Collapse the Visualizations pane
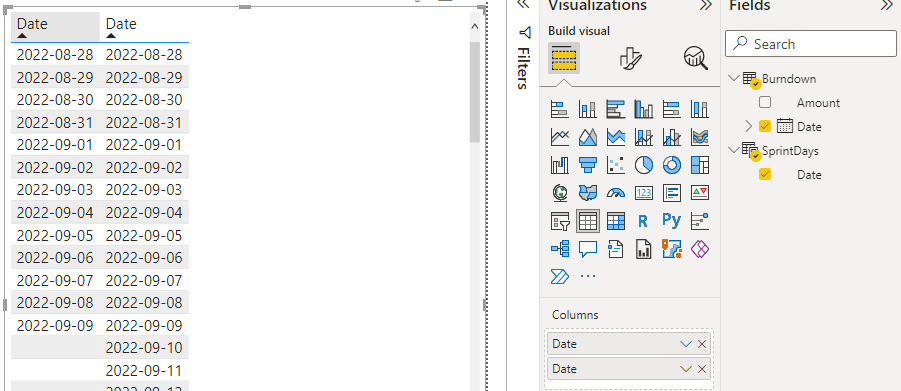 706,5
